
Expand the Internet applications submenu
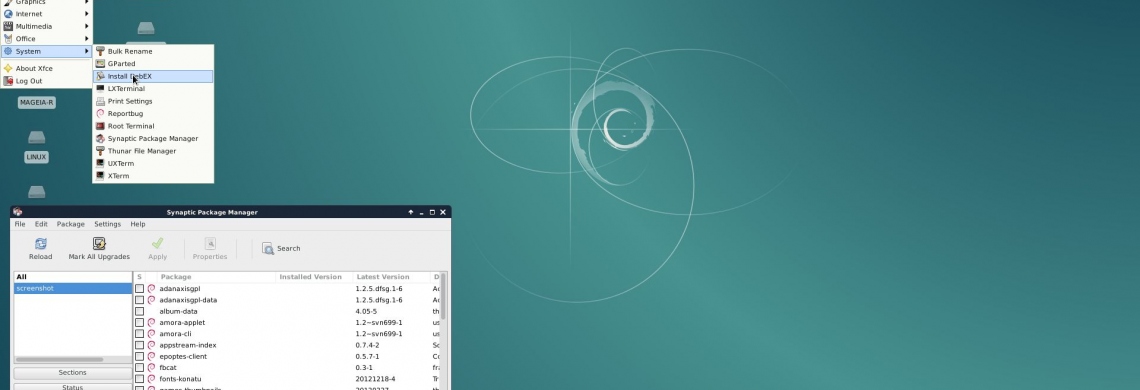(x=47, y=14)
